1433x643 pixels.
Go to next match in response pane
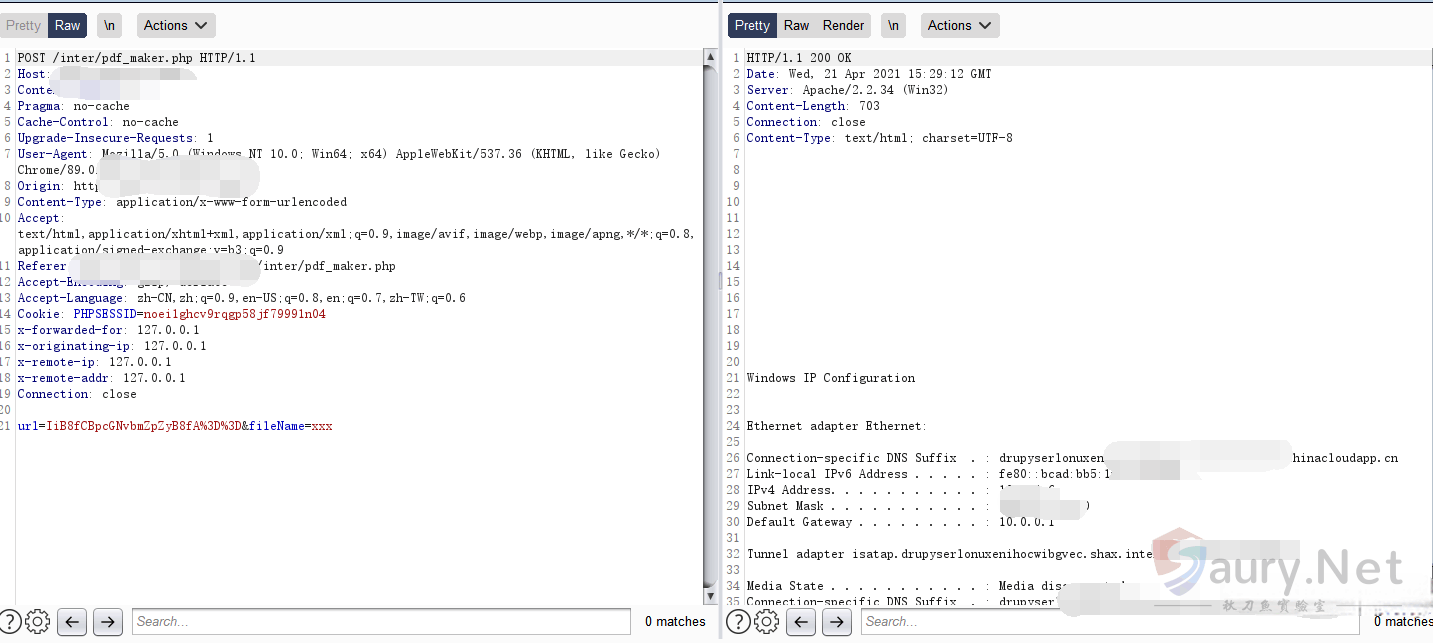tap(836, 622)
